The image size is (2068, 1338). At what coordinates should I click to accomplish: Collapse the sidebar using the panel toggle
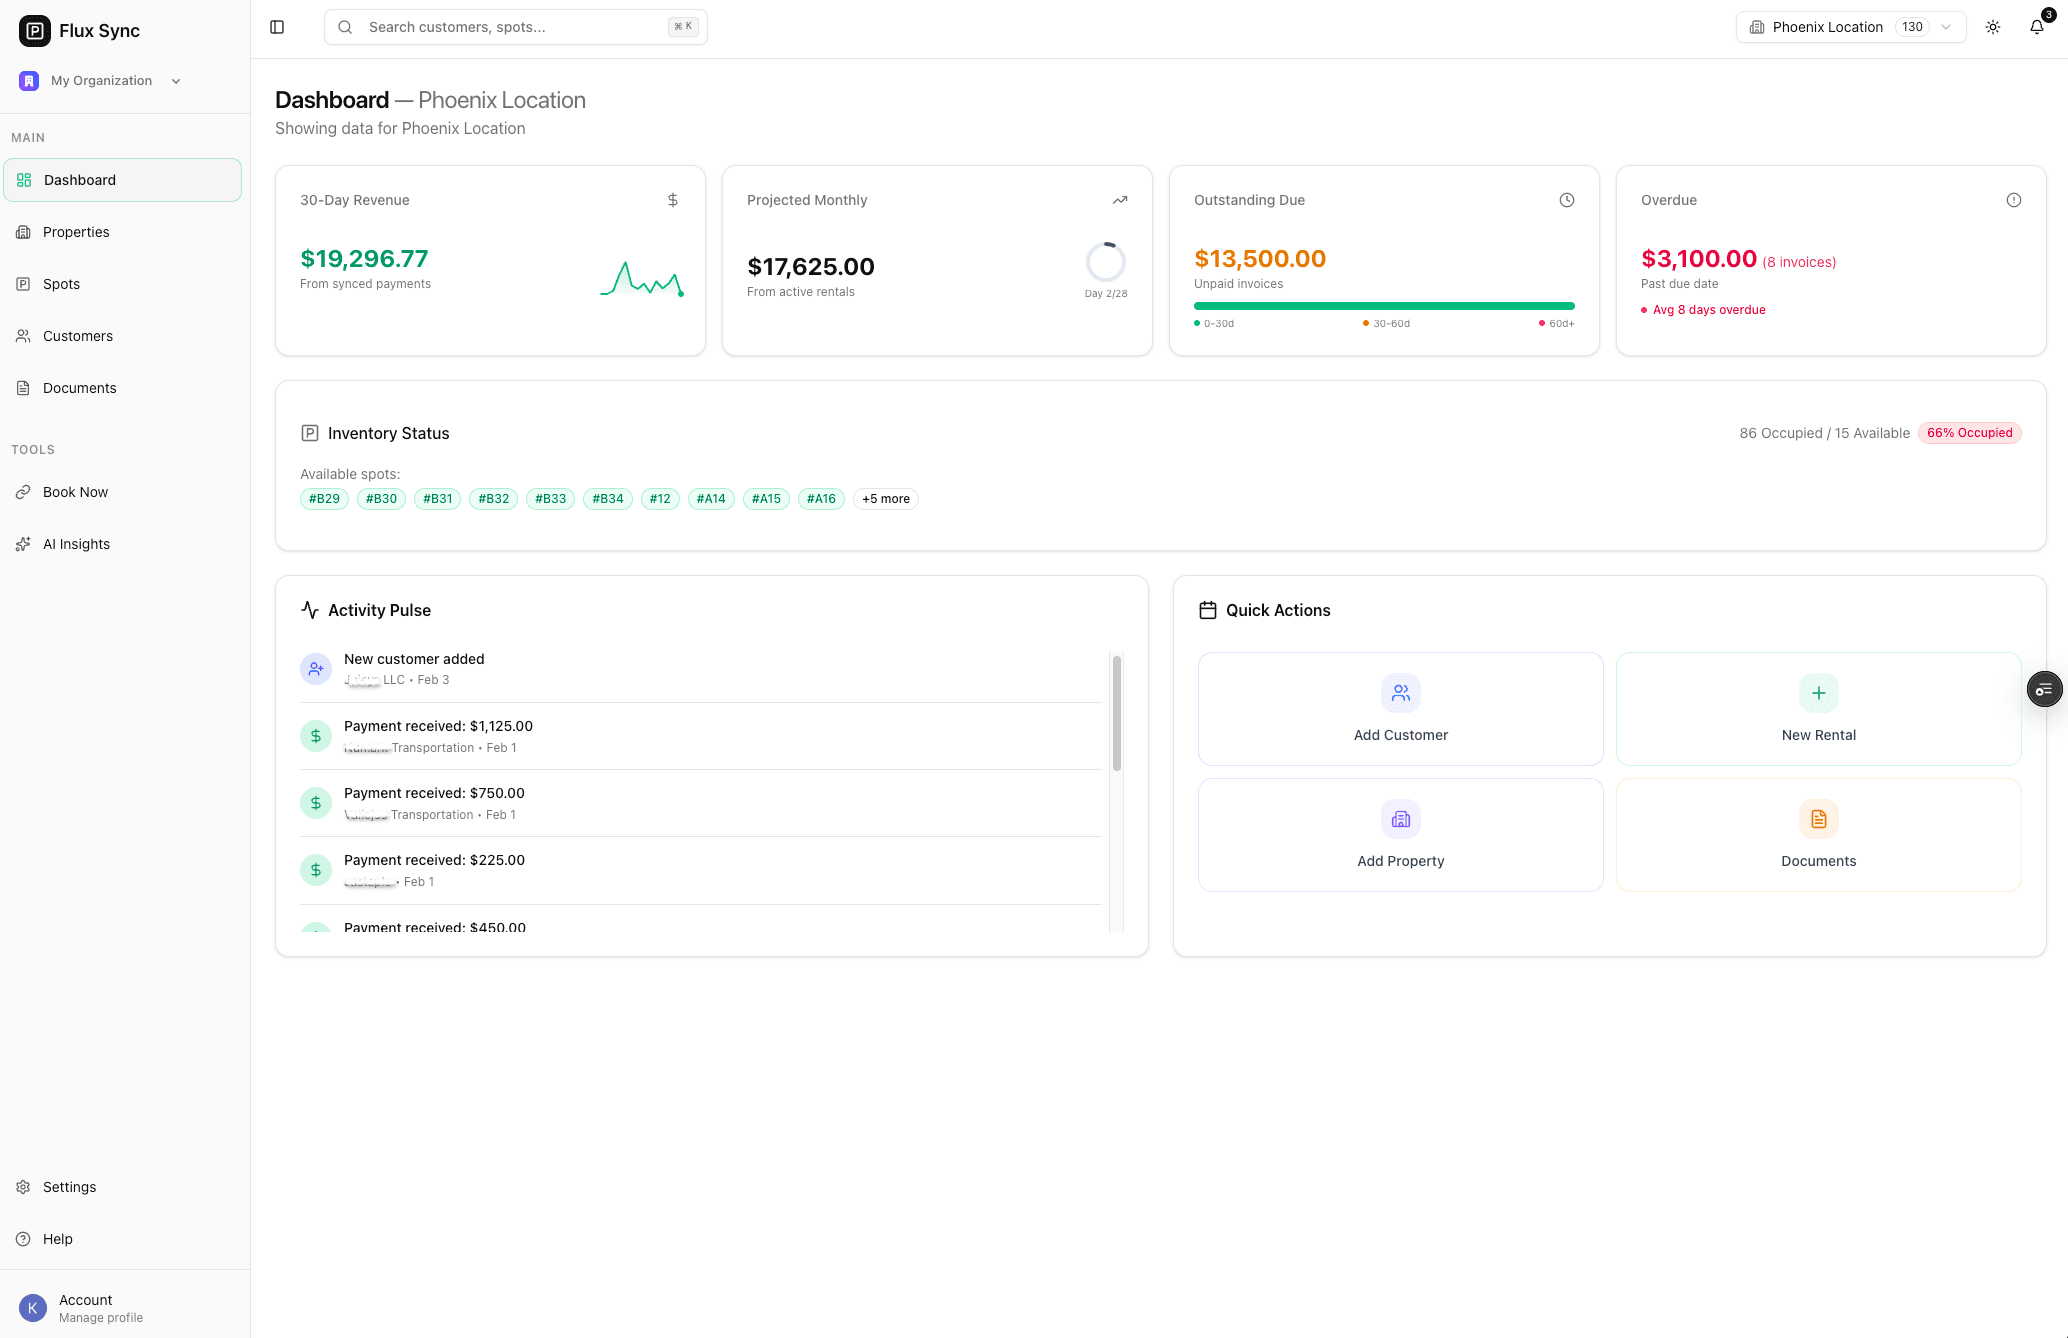click(x=276, y=27)
